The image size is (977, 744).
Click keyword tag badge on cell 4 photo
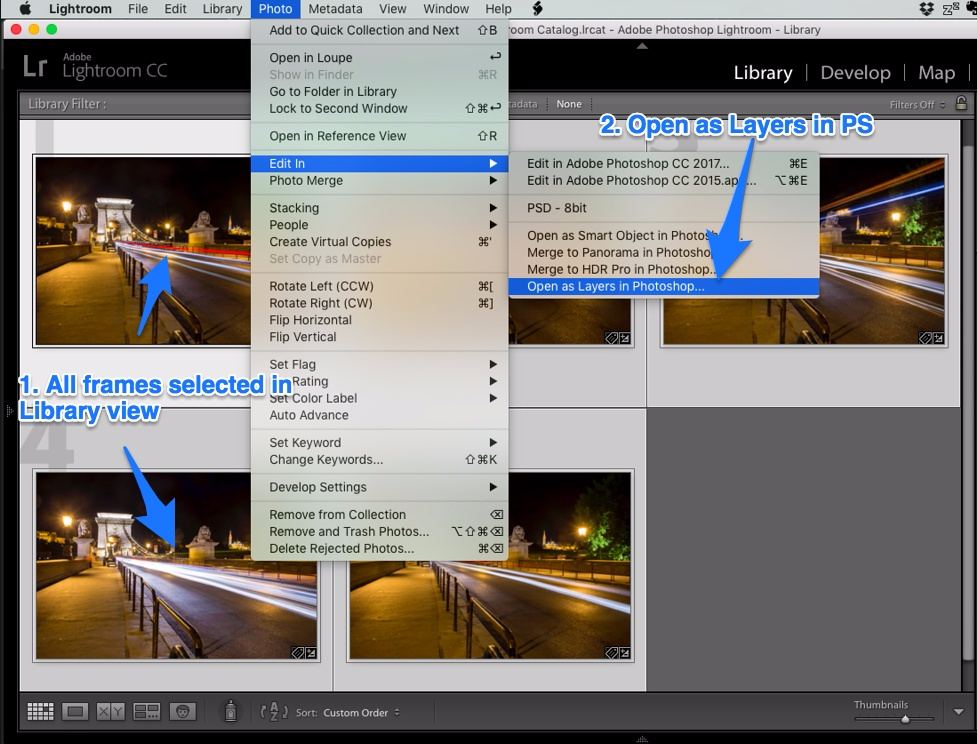point(298,652)
